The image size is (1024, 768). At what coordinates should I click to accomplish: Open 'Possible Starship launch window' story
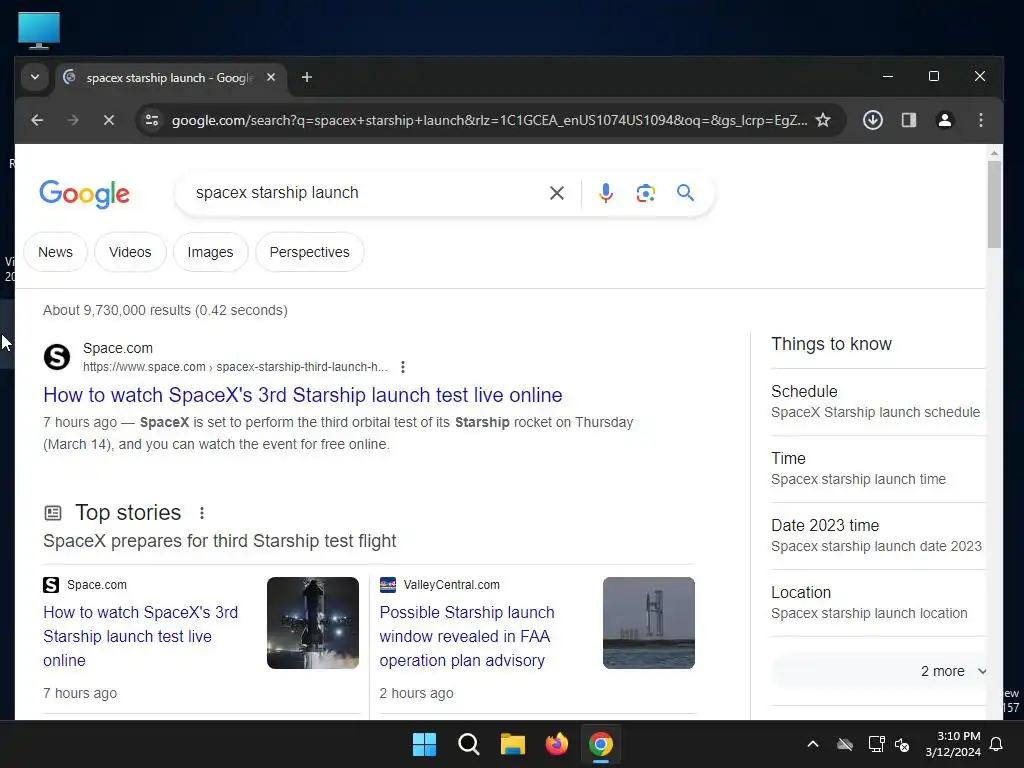pos(467,636)
